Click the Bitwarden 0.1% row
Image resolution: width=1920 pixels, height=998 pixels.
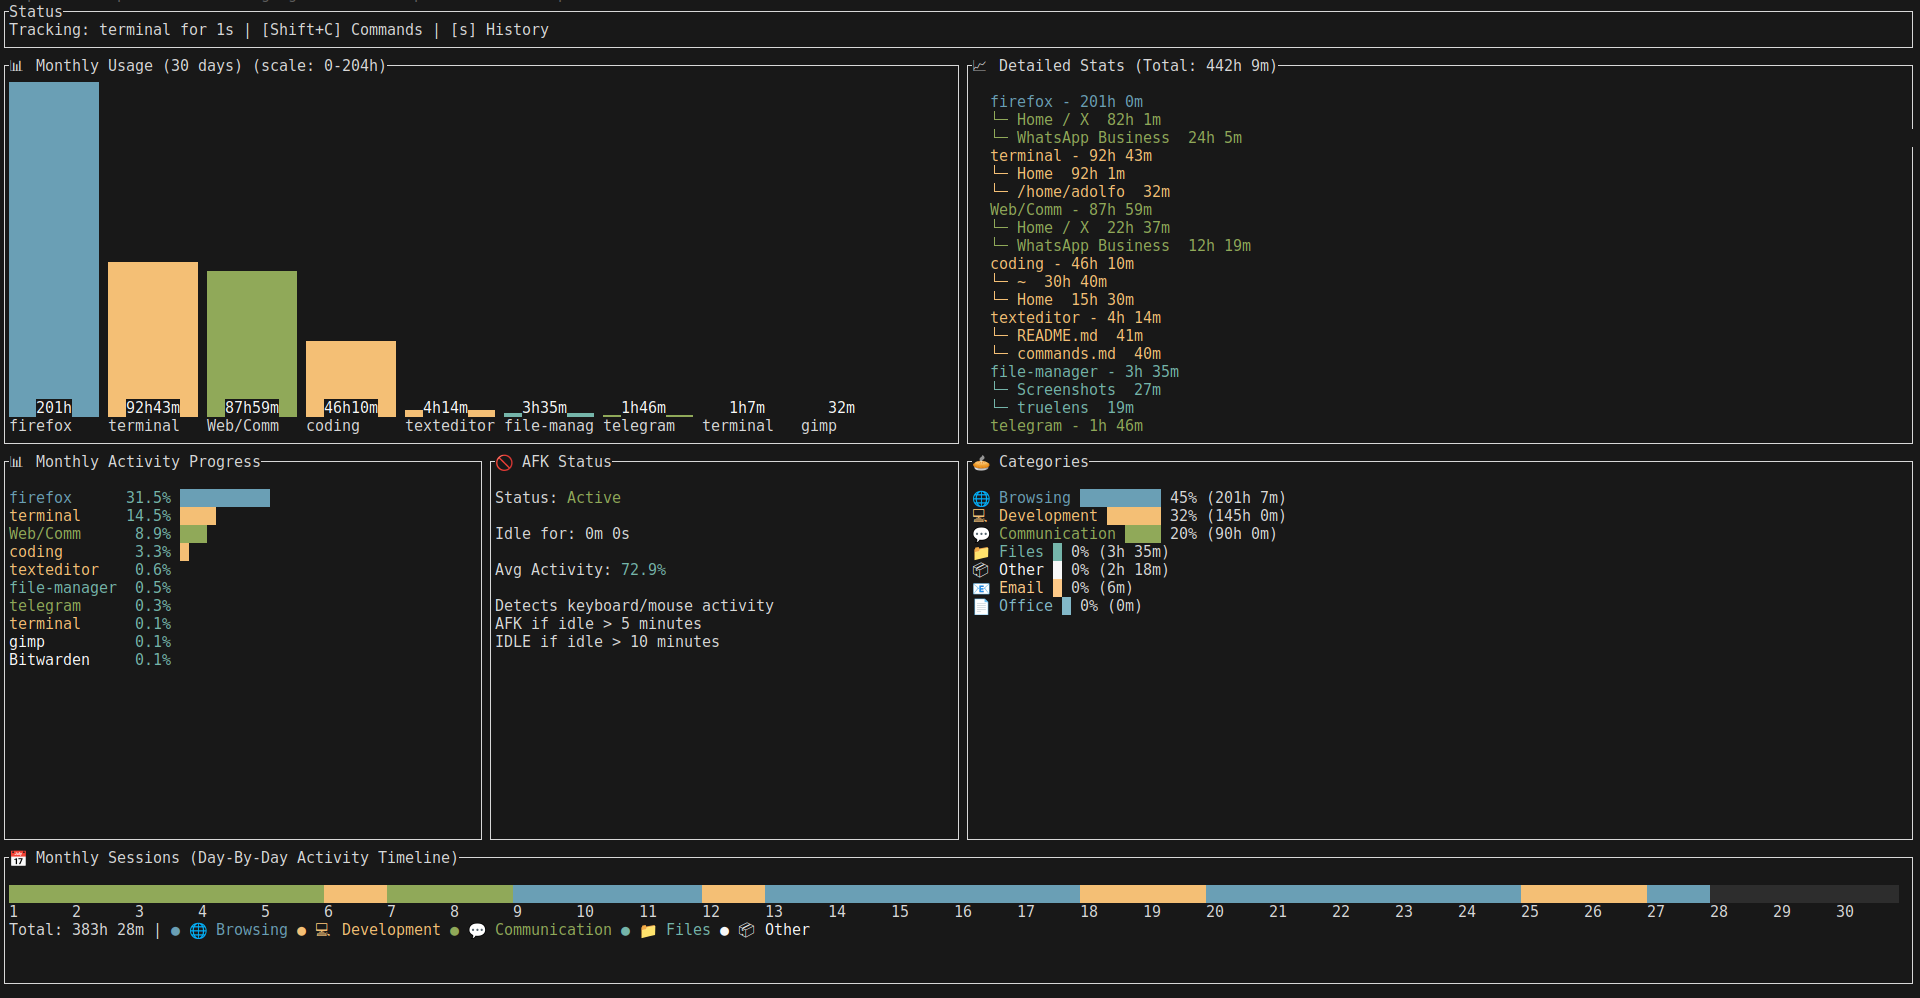tap(90, 660)
